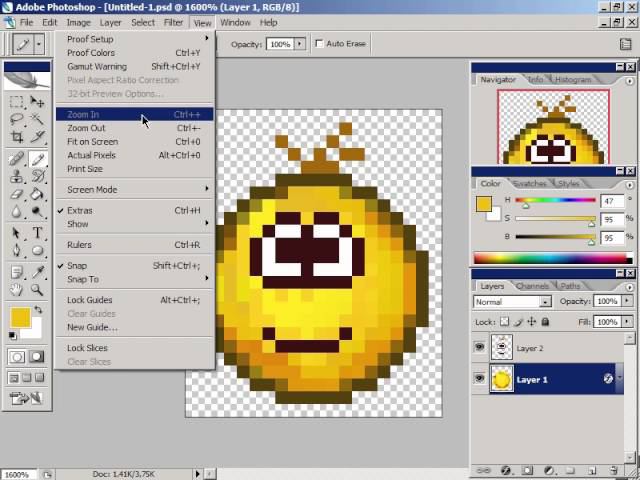Select the Type tool
Image resolution: width=640 pixels, height=480 pixels.
[37, 233]
